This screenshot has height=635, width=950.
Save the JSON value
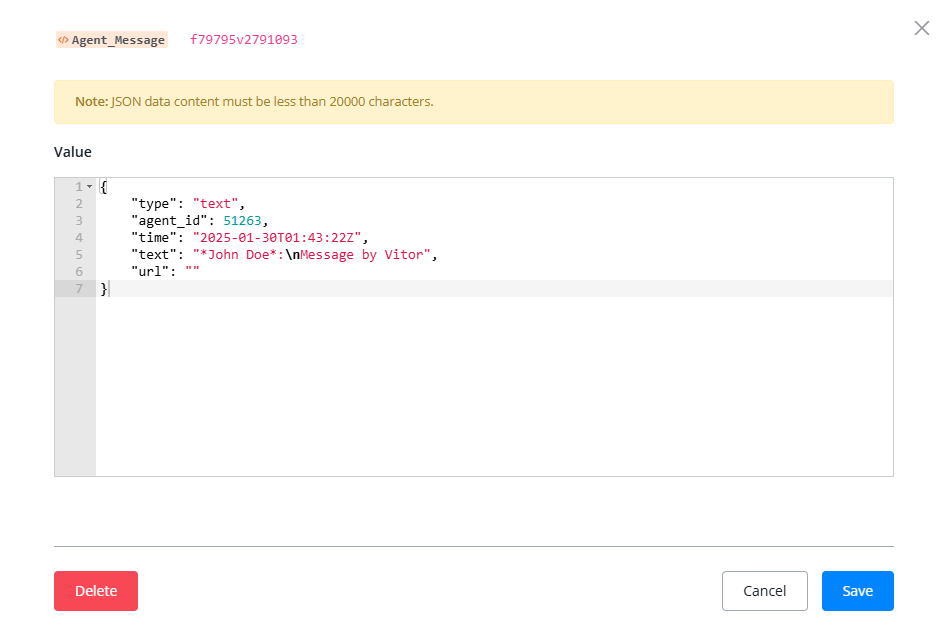coord(857,591)
